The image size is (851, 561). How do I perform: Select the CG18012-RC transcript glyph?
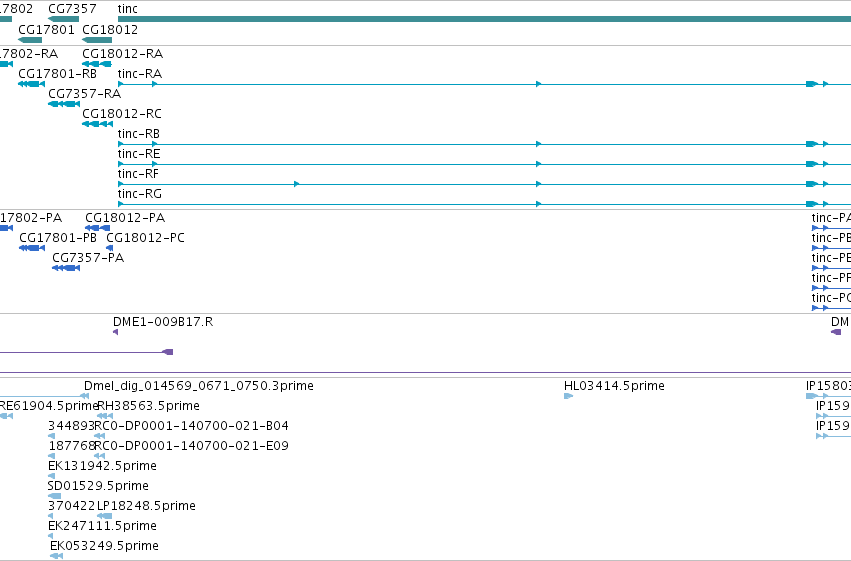(98, 124)
